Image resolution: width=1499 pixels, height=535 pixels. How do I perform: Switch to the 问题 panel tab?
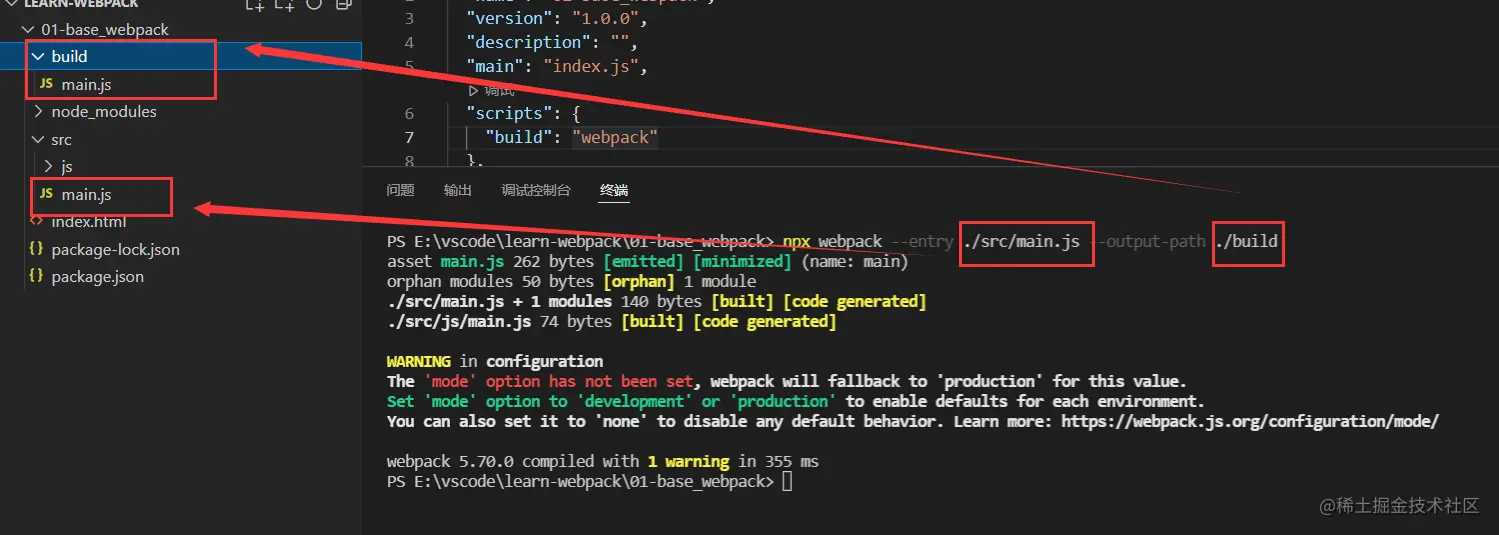pos(401,190)
